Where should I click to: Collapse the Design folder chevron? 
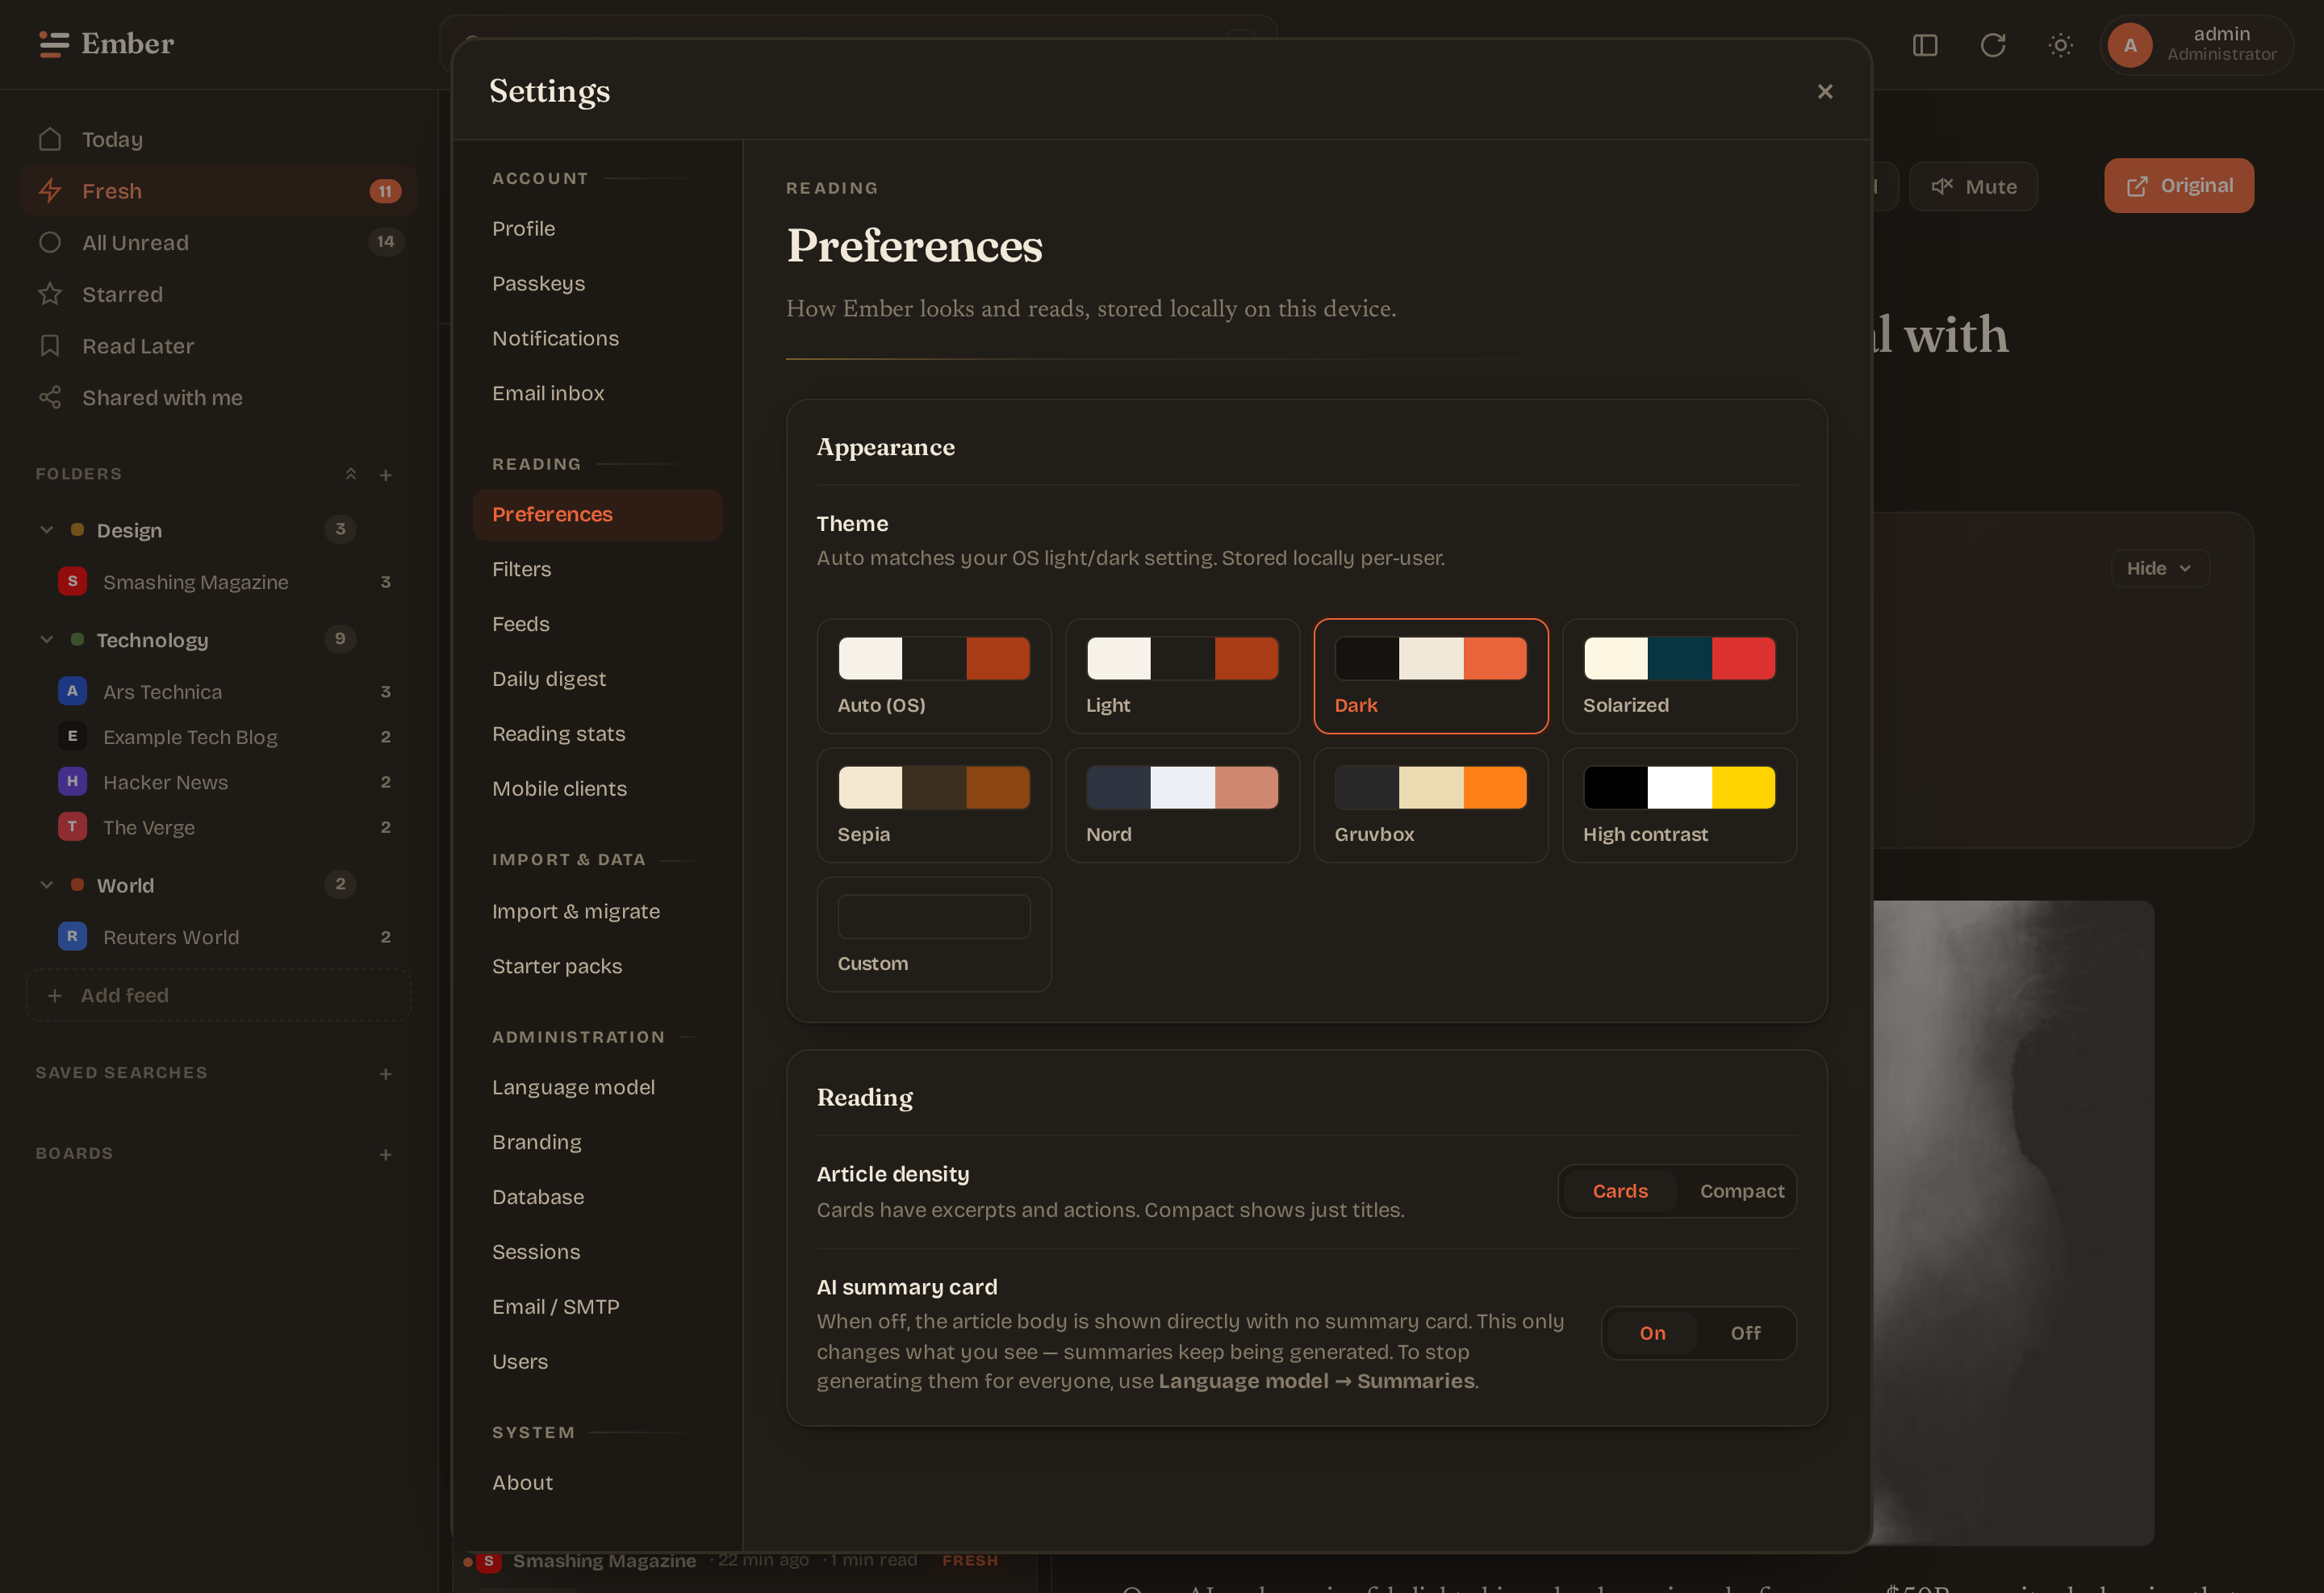(x=46, y=530)
